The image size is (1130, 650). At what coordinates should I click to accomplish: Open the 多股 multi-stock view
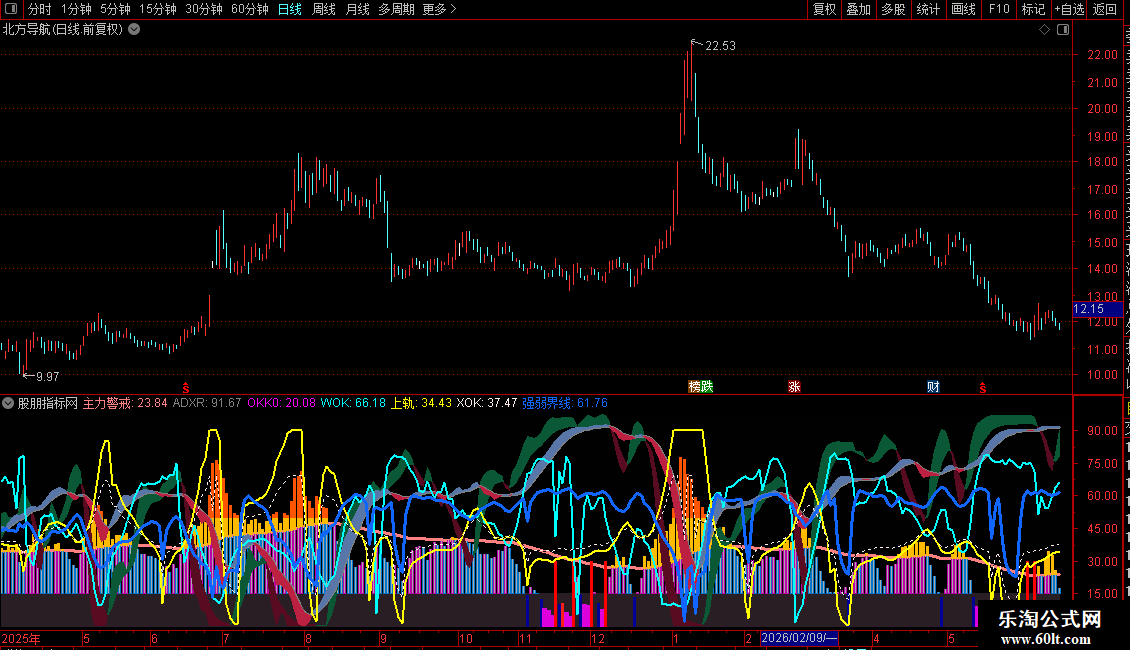[x=893, y=9]
